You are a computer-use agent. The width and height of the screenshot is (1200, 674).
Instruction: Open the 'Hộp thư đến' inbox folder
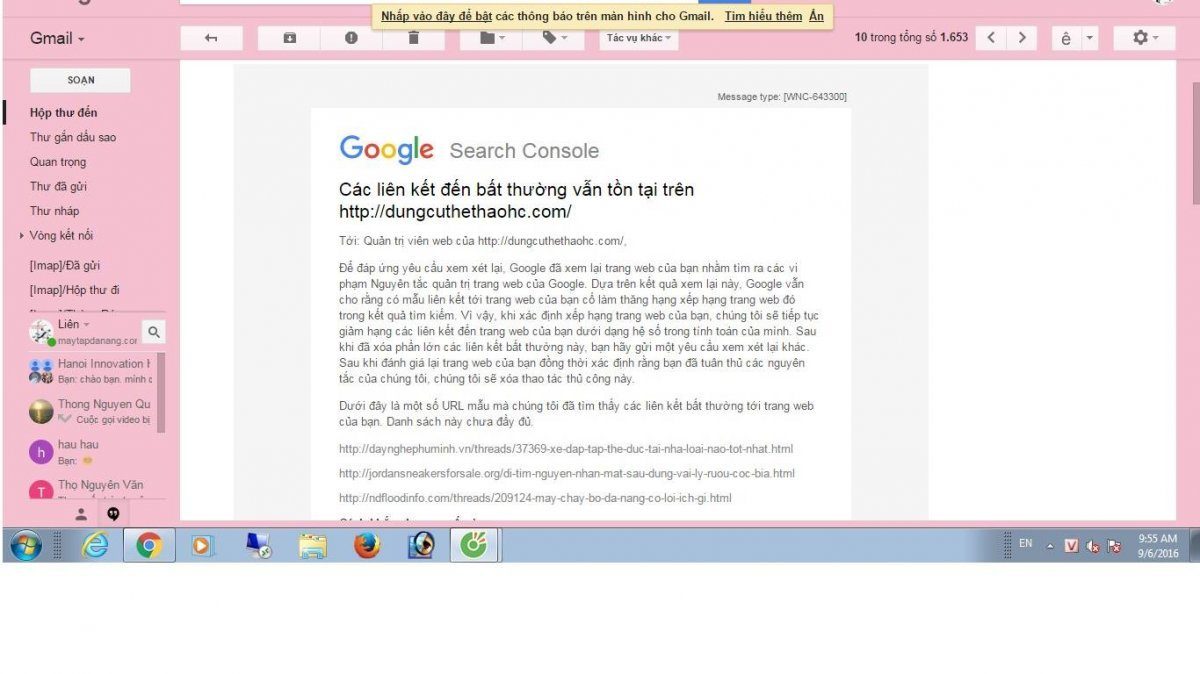64,113
